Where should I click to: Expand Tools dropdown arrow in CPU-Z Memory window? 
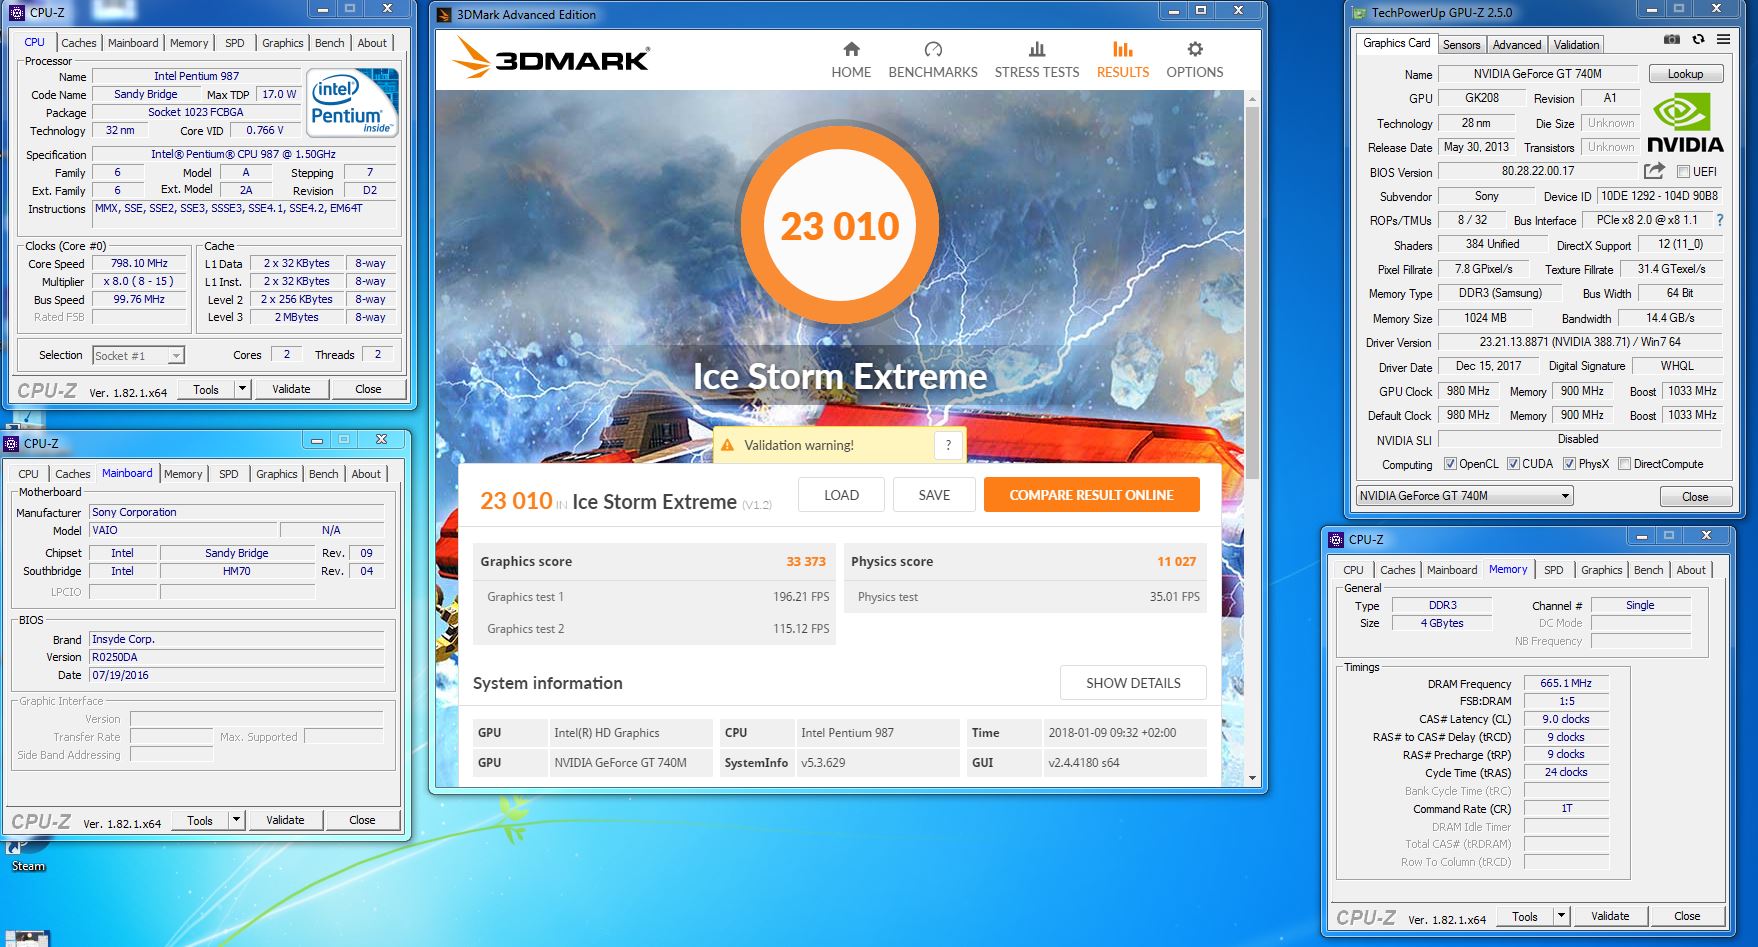[1561, 916]
